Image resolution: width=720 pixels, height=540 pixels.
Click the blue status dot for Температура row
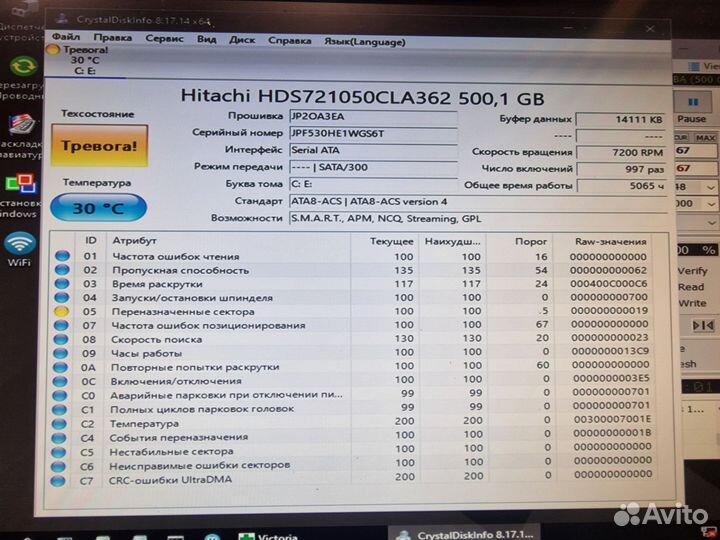pyautogui.click(x=59, y=423)
